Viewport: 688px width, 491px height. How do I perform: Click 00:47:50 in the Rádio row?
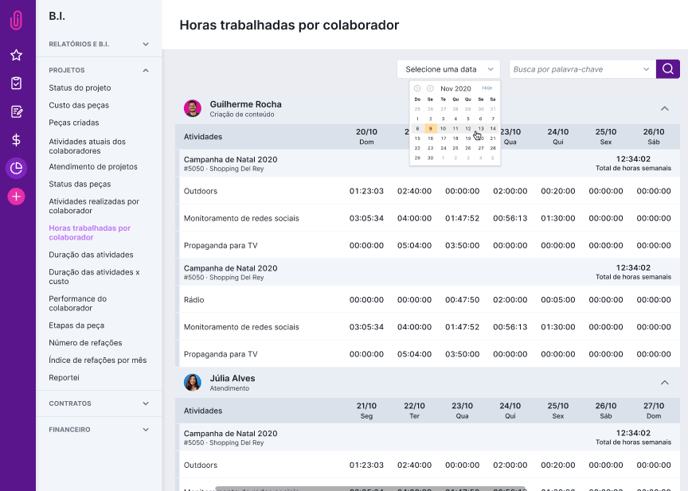(462, 300)
